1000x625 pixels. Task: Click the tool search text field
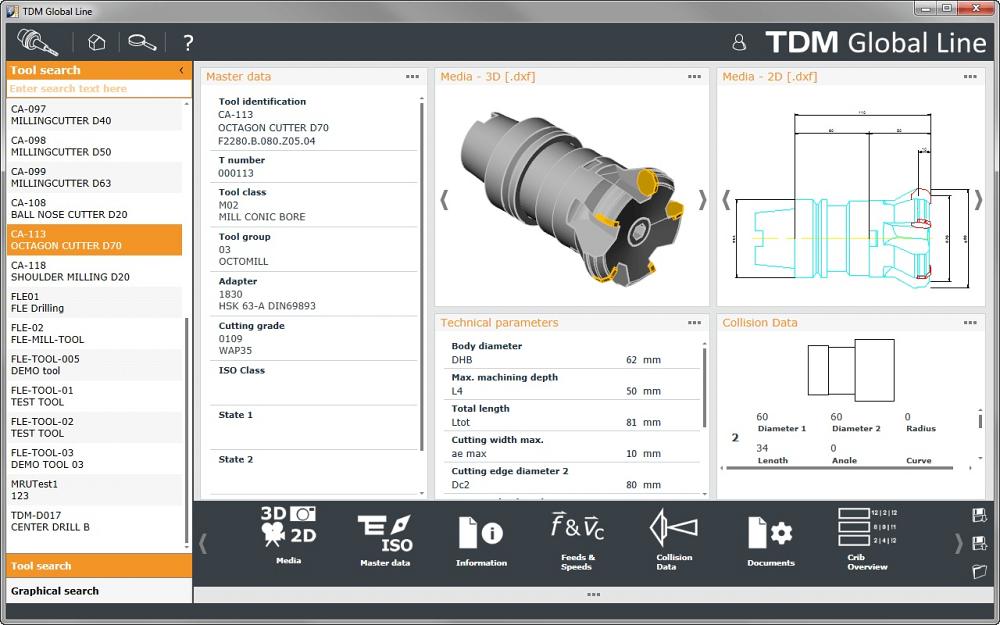tap(99, 89)
